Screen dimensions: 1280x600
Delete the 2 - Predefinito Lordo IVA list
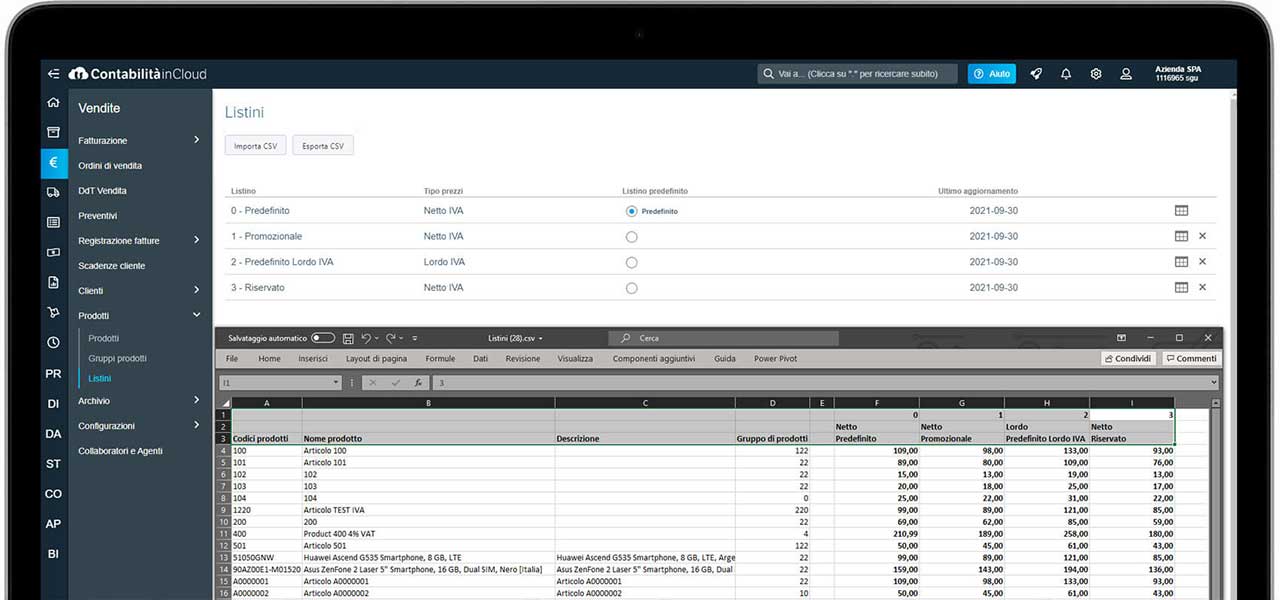tap(1202, 262)
